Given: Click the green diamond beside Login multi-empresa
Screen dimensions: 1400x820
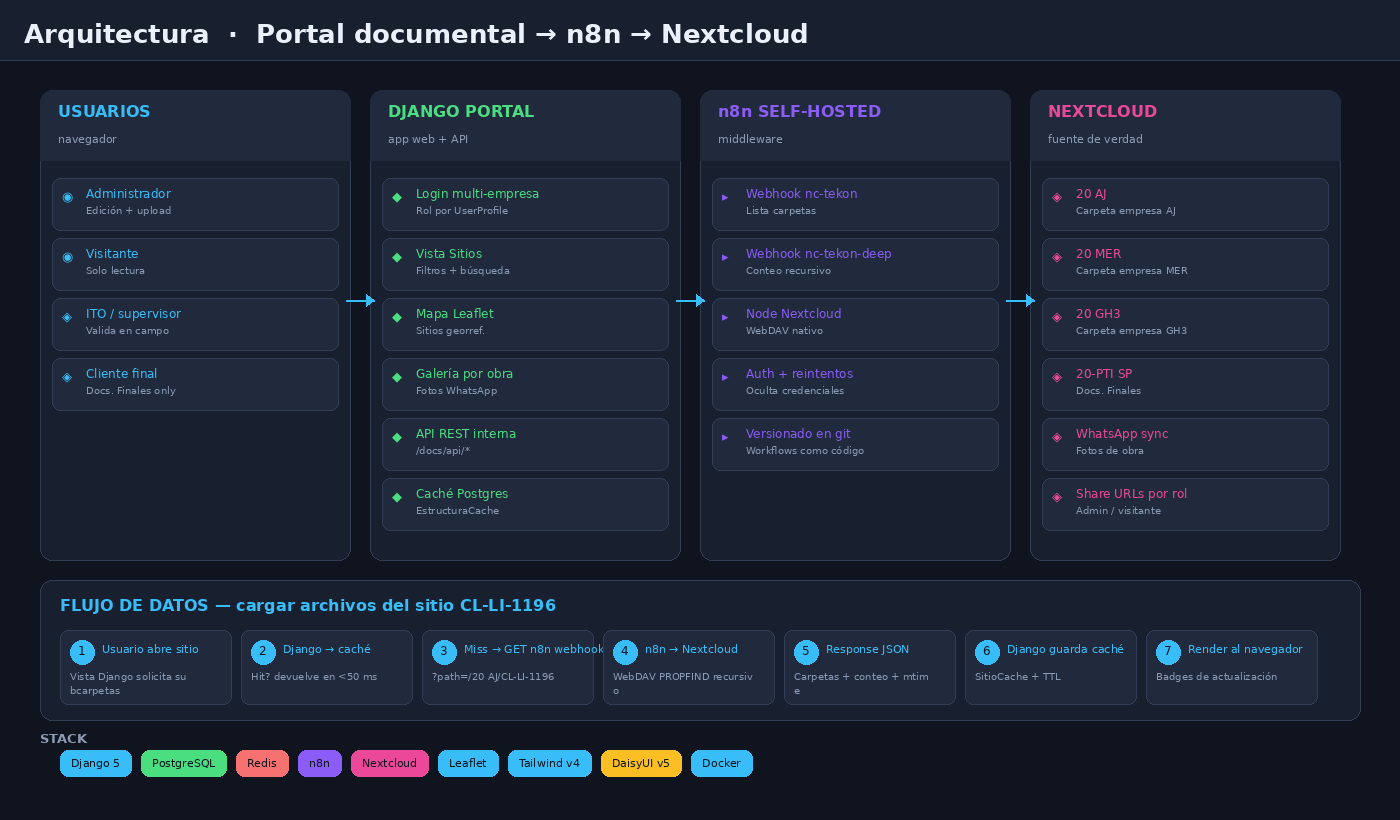Looking at the screenshot, I should click(397, 197).
